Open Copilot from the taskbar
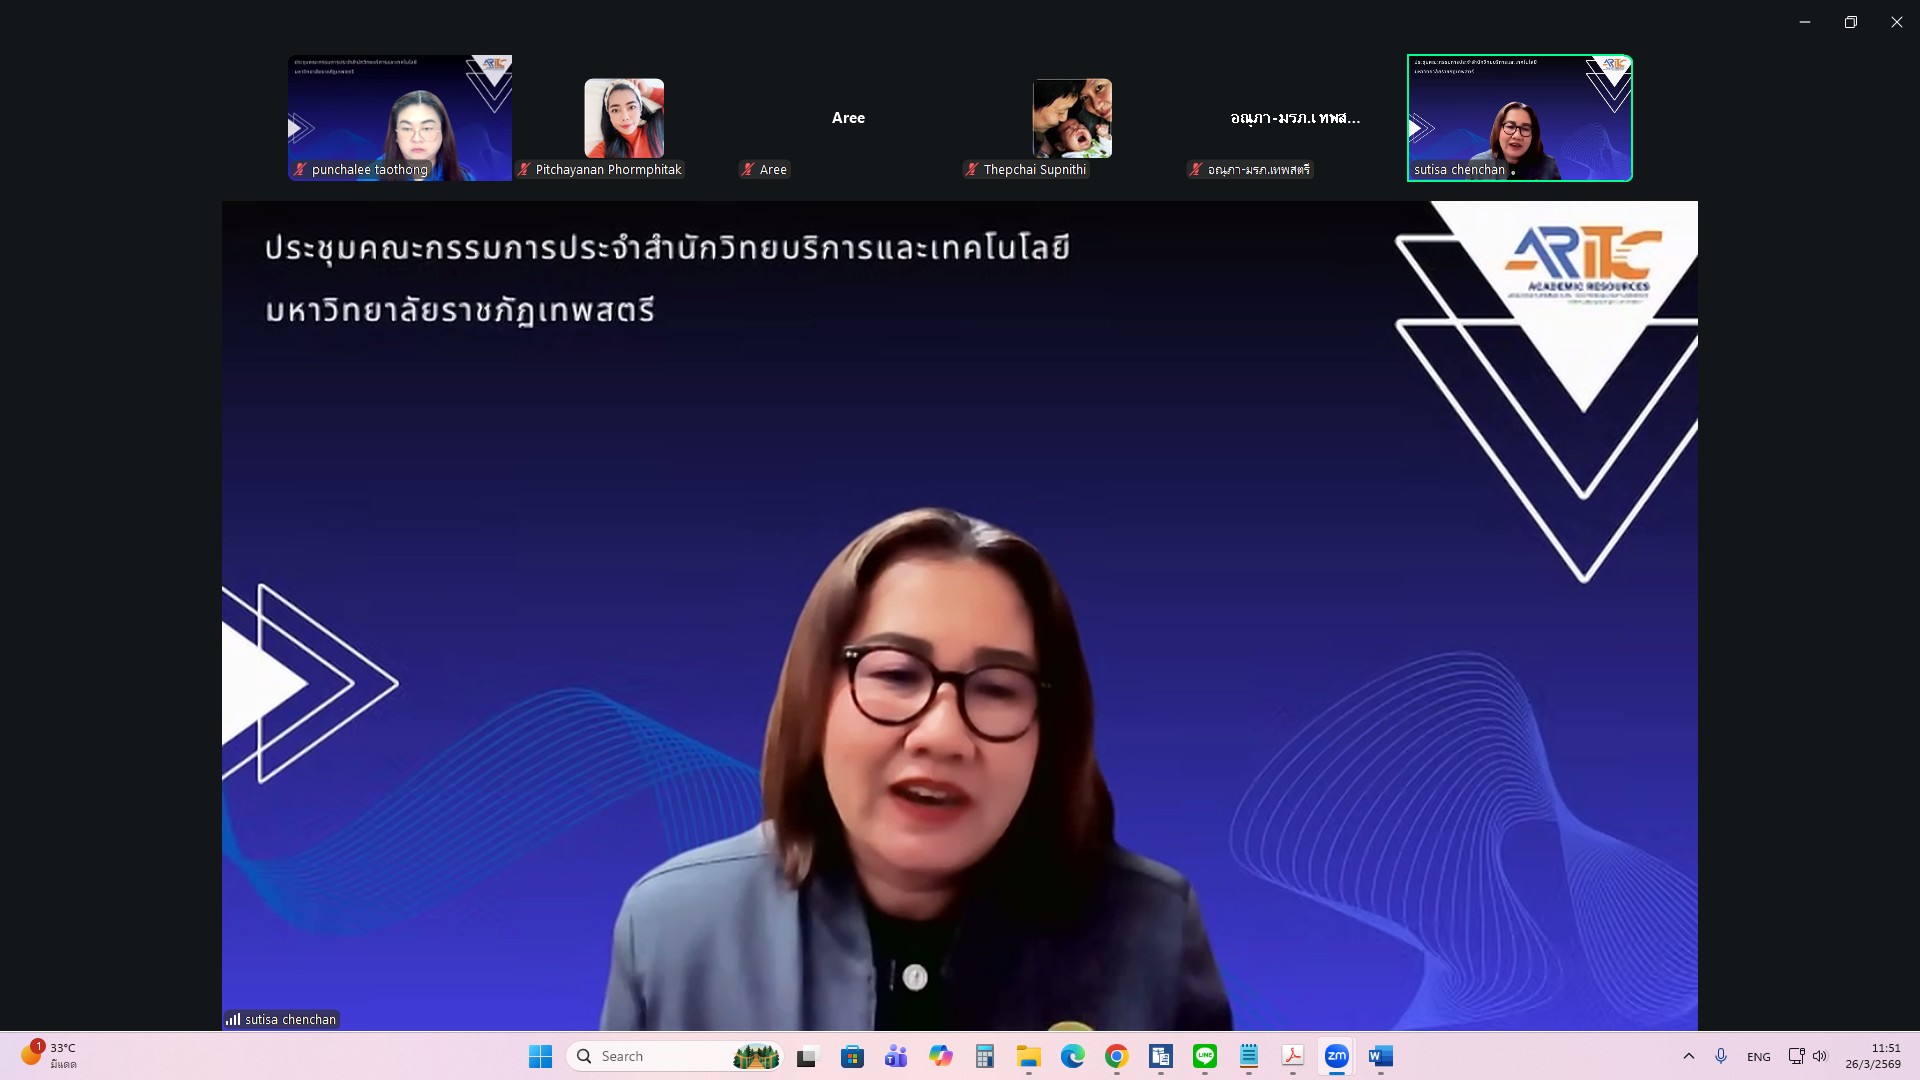 (940, 1056)
